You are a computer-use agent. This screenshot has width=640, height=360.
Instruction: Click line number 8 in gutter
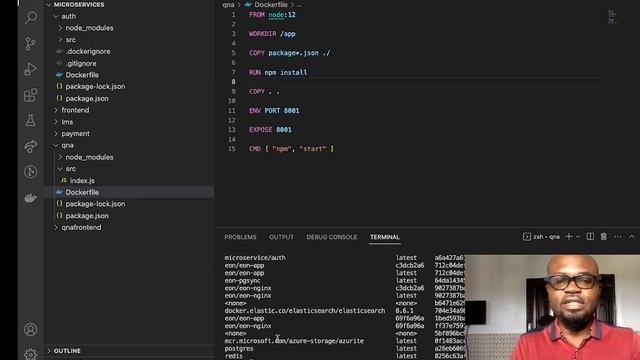(x=233, y=82)
